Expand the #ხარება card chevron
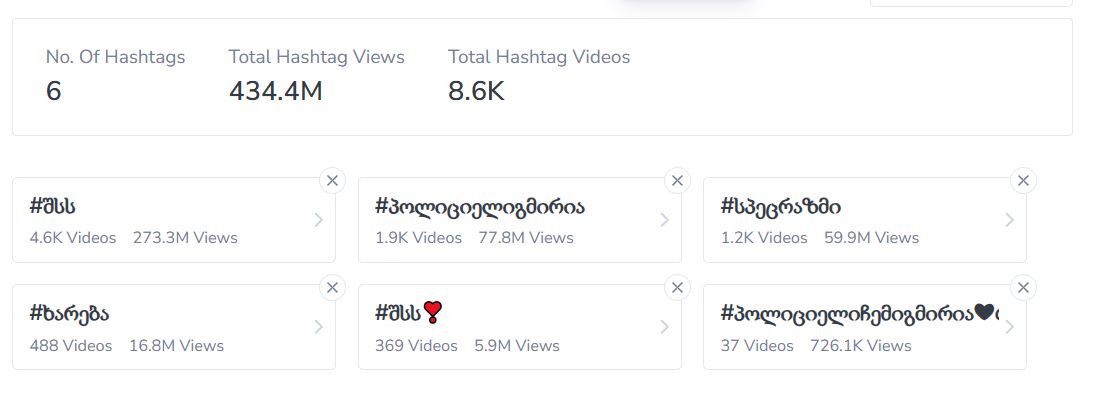The image size is (1097, 401). tap(318, 327)
